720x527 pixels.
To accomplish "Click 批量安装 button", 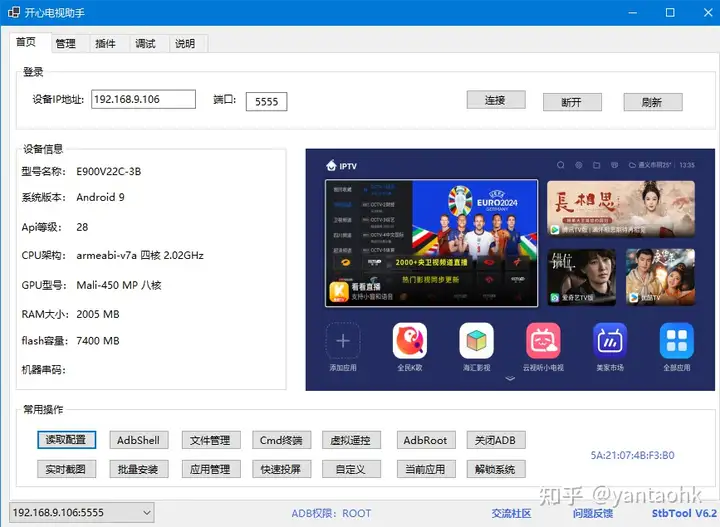I will tap(139, 469).
